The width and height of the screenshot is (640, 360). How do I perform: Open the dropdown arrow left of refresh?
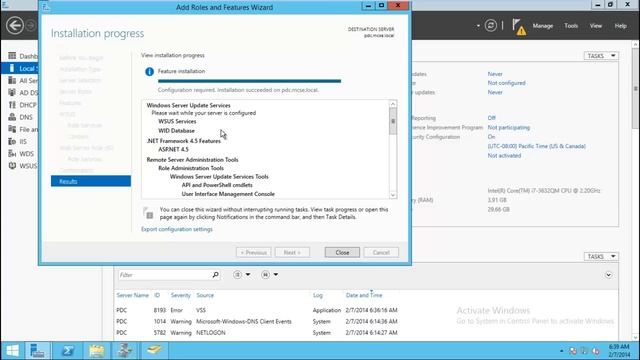click(478, 26)
